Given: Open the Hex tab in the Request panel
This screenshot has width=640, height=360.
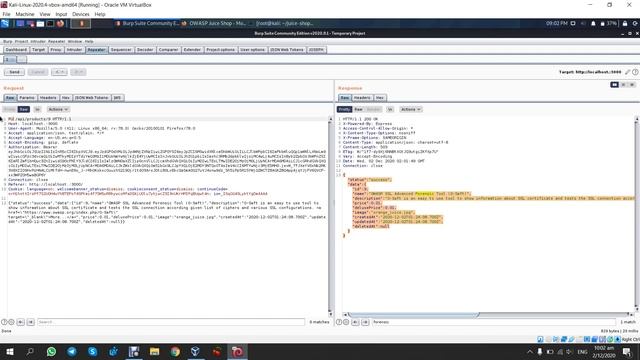Looking at the screenshot, I should (66, 98).
